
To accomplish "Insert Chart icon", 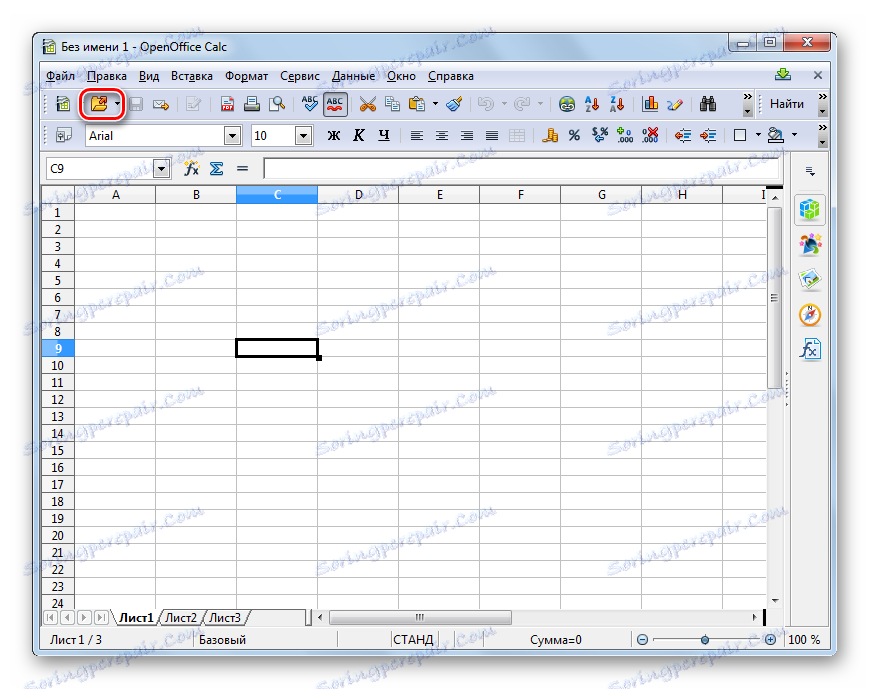I will (650, 104).
